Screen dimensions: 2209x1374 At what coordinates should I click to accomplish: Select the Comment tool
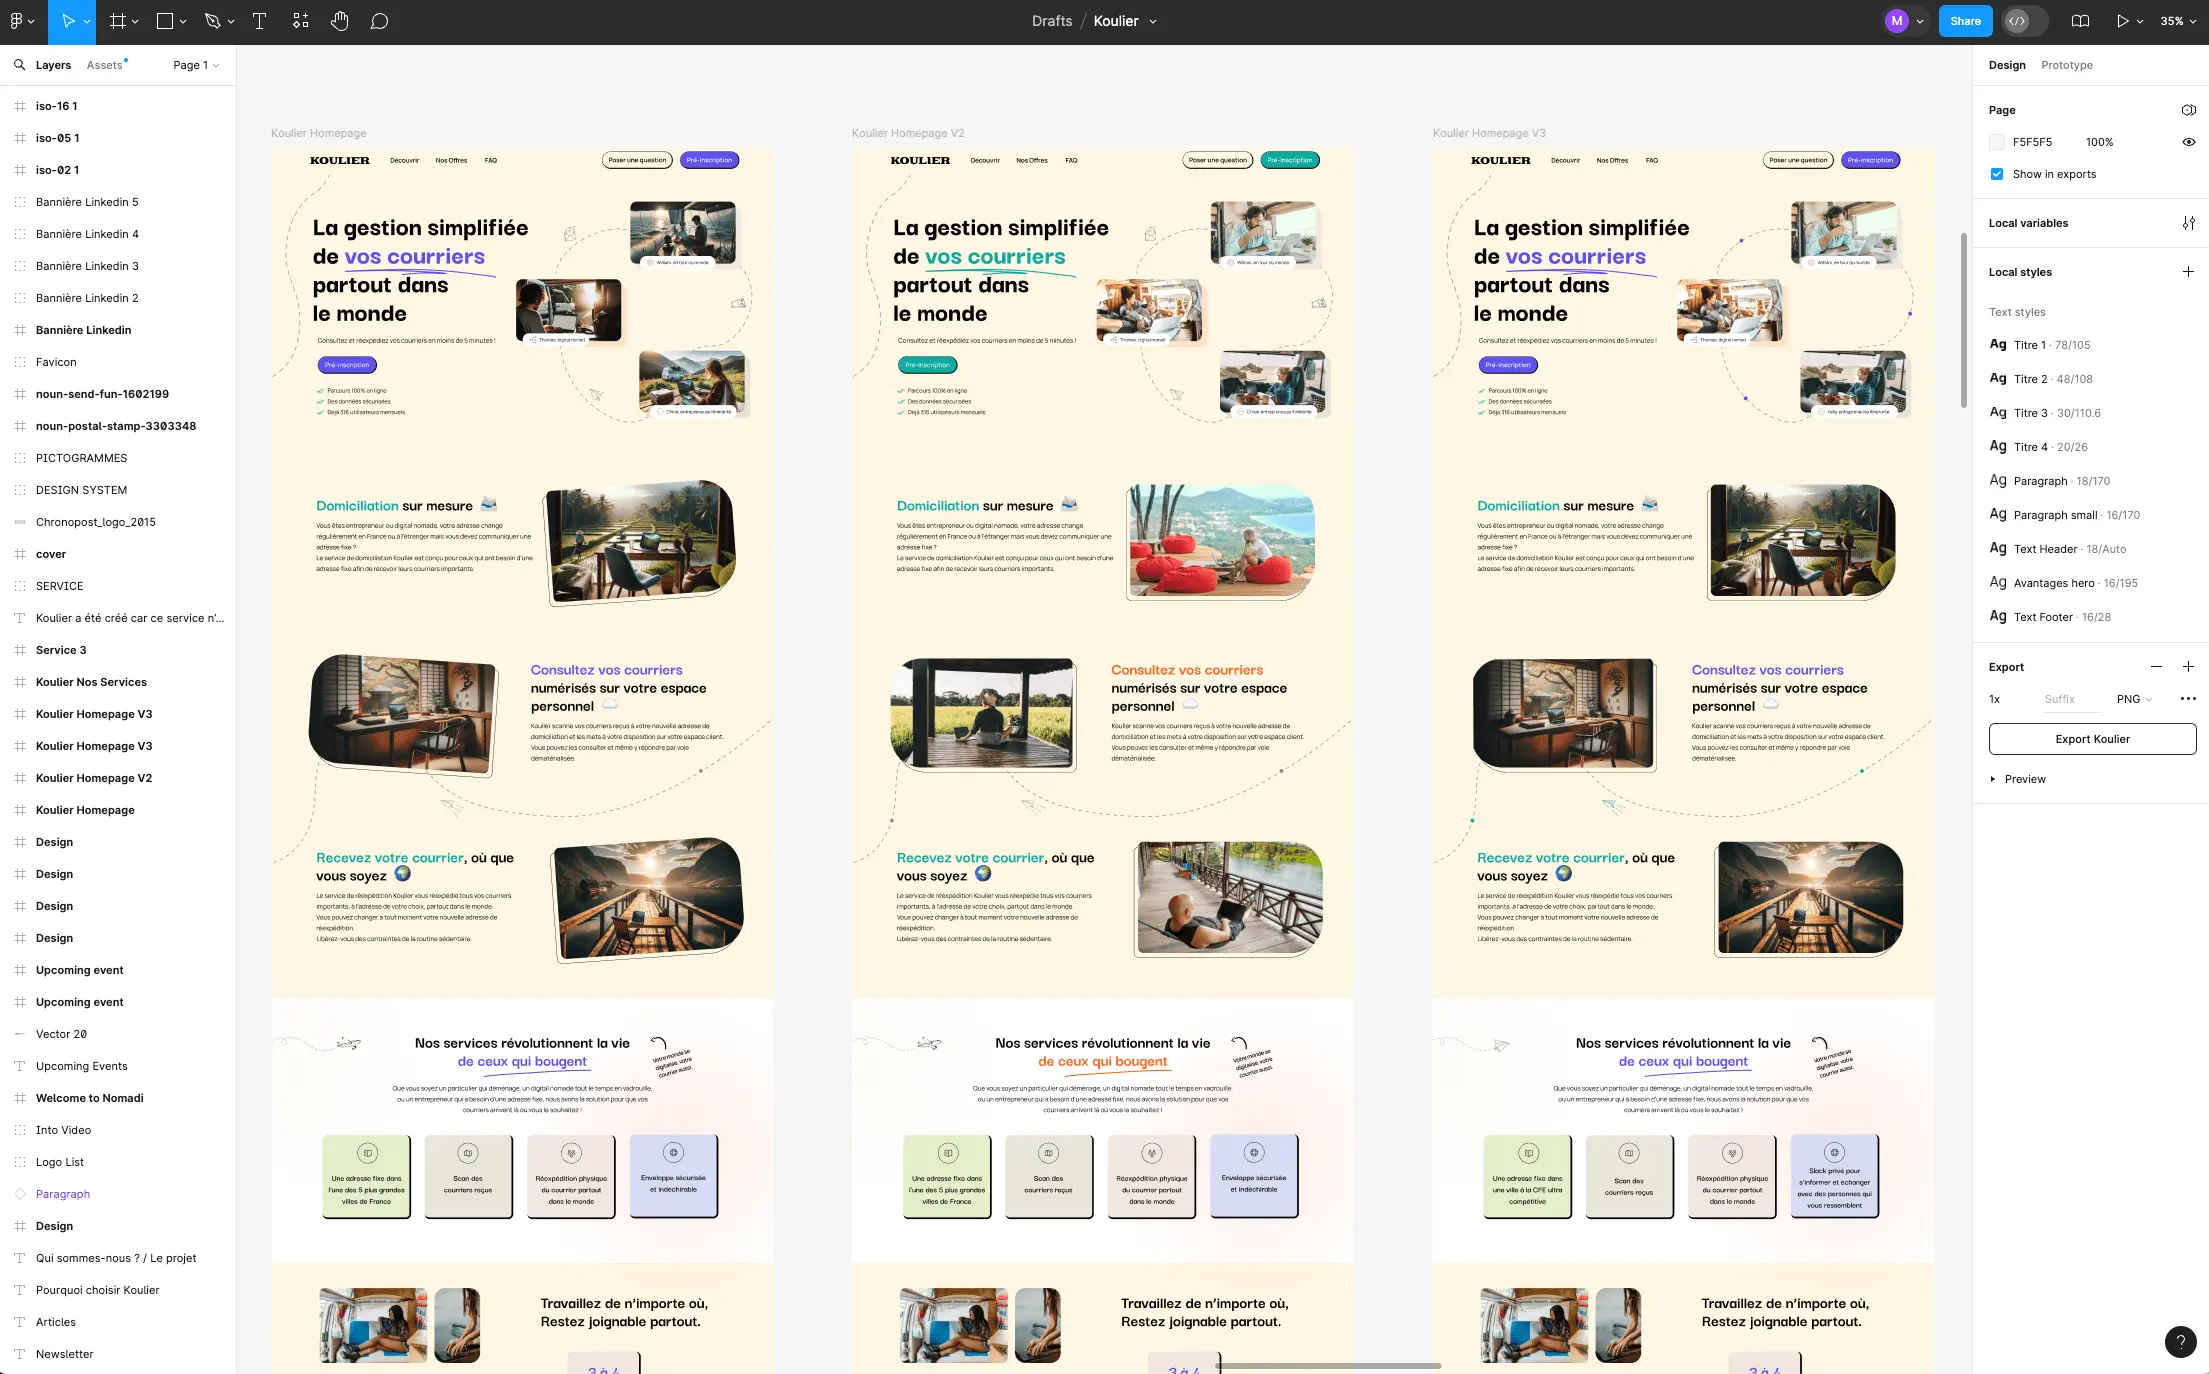point(379,21)
